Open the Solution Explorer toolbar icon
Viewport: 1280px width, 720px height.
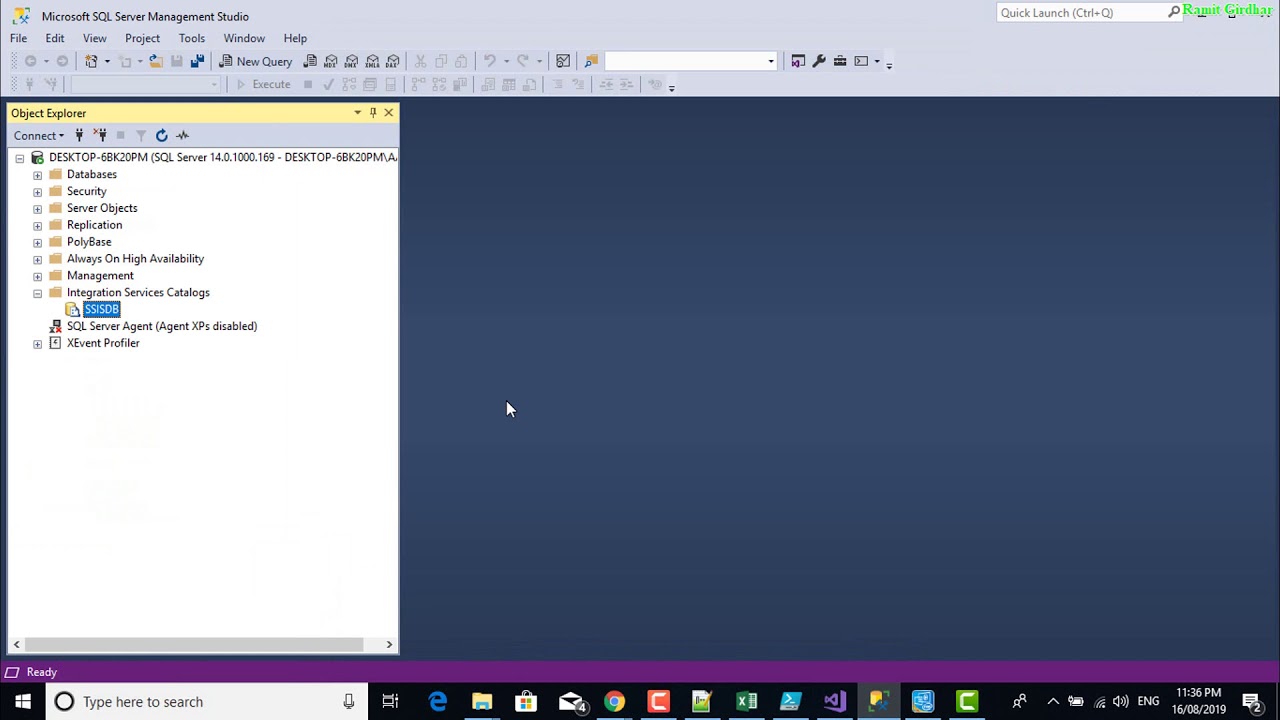[x=798, y=61]
